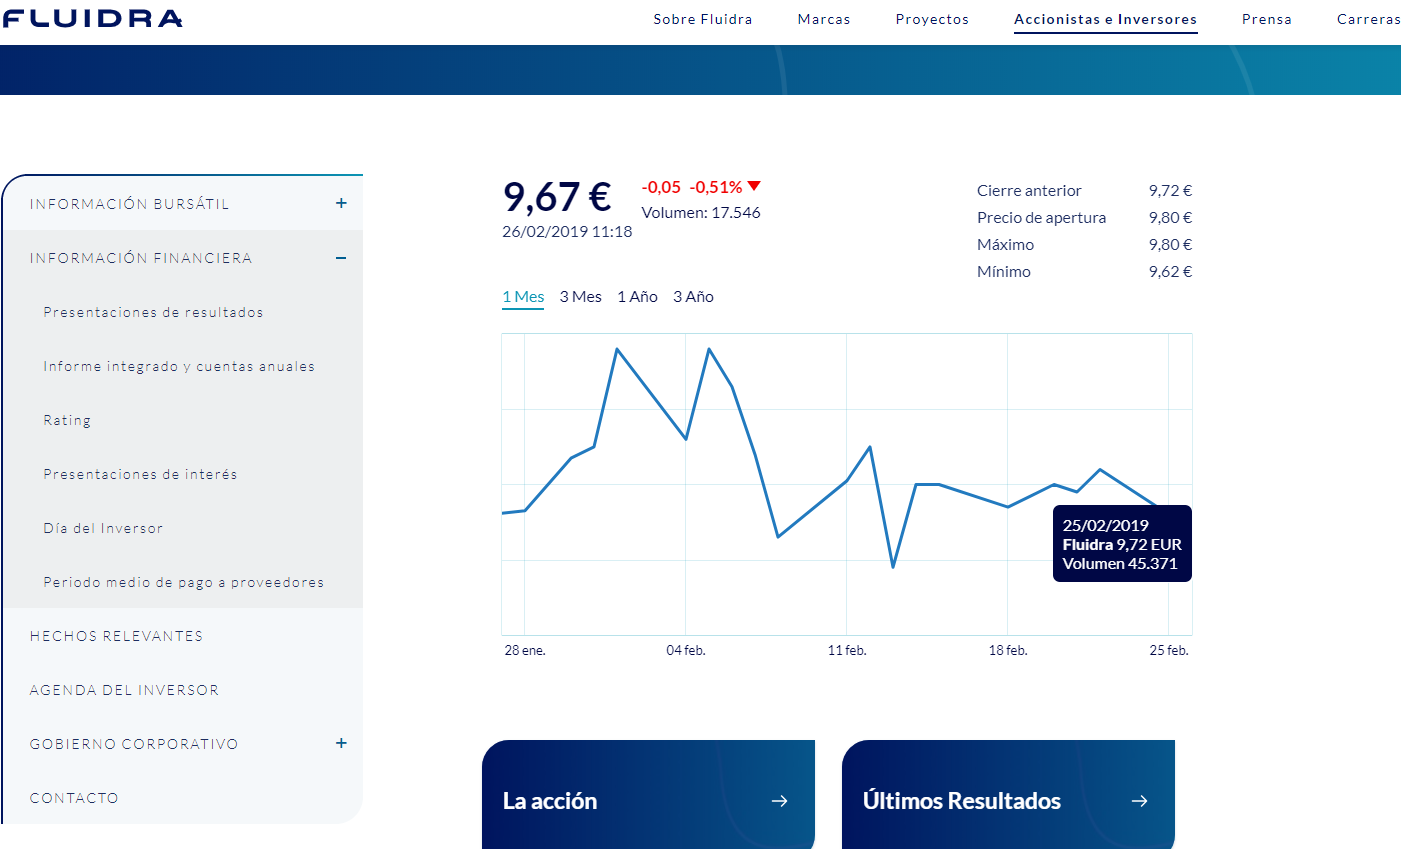Click the arrow on La acción card
The width and height of the screenshot is (1401, 849).
780,801
